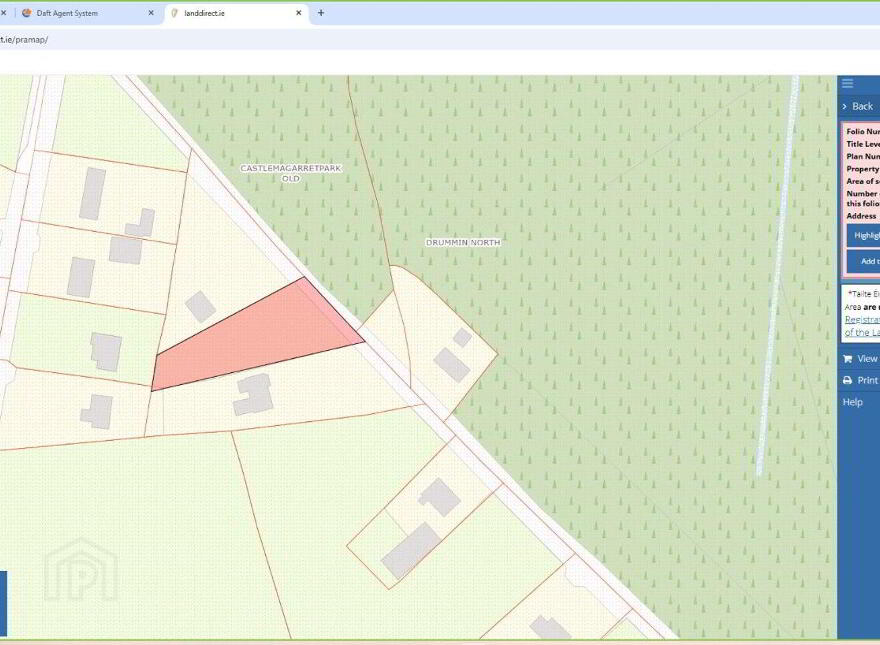Click the DRUMMIN NORTH townland label
880x645 pixels.
463,243
